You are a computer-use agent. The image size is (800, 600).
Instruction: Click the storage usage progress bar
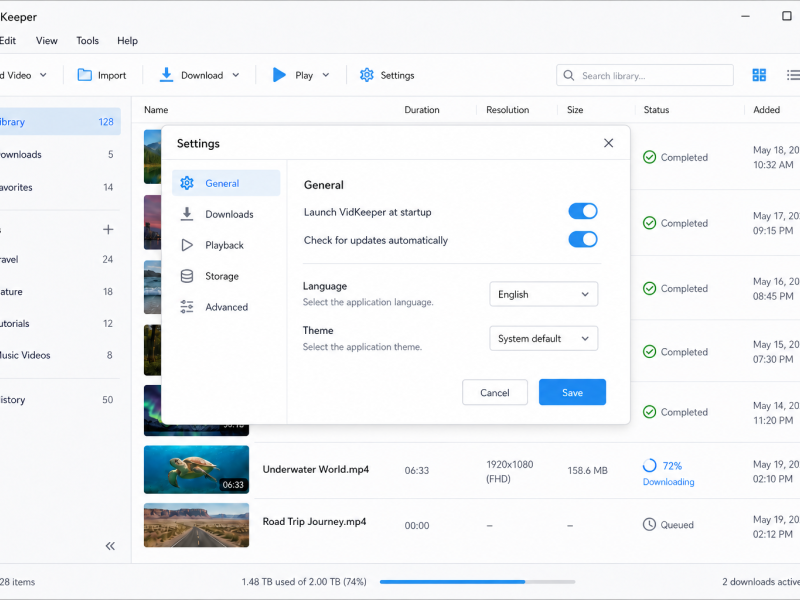click(478, 582)
